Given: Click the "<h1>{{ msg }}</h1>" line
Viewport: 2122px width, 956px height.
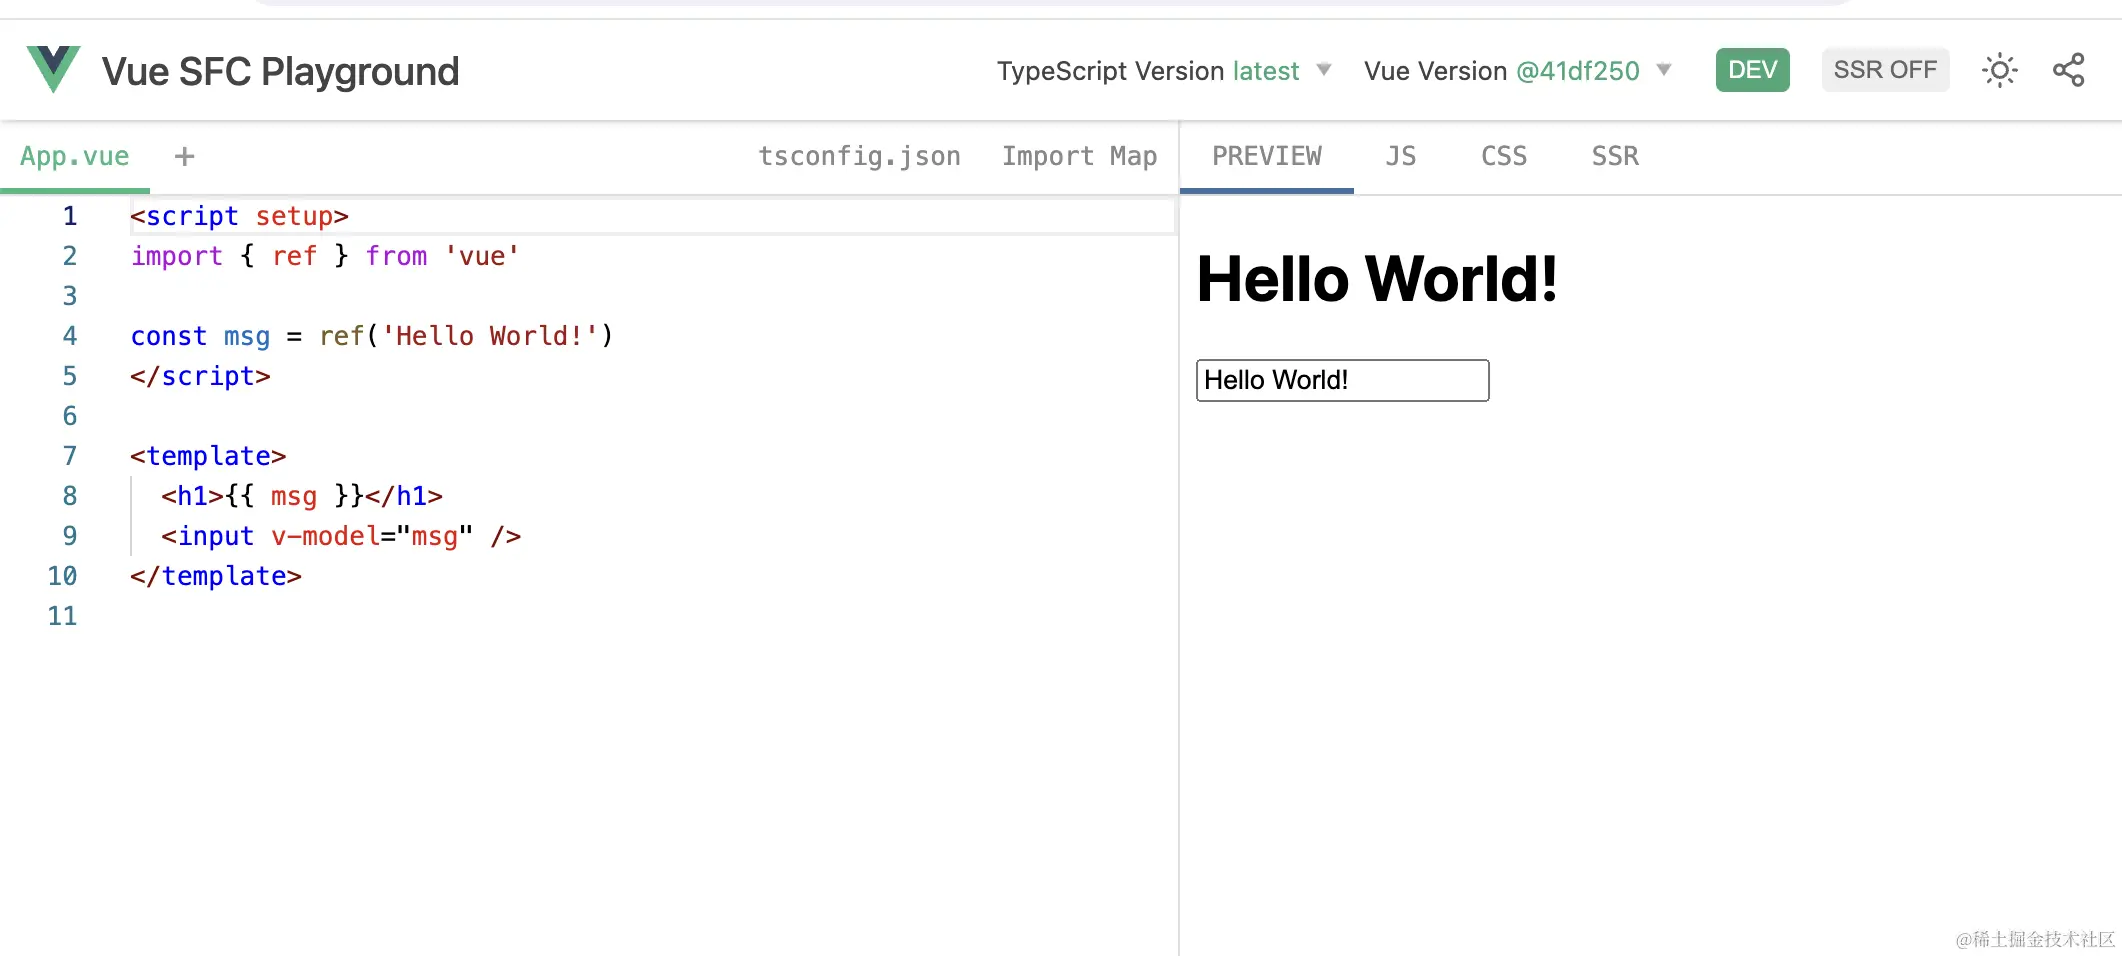Looking at the screenshot, I should click(x=301, y=496).
